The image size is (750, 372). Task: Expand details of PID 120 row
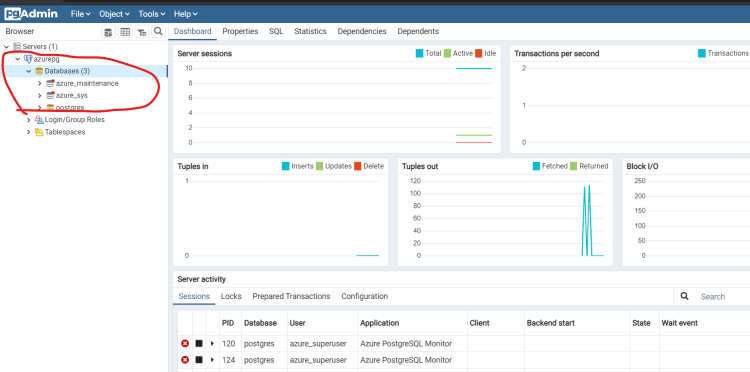point(212,344)
